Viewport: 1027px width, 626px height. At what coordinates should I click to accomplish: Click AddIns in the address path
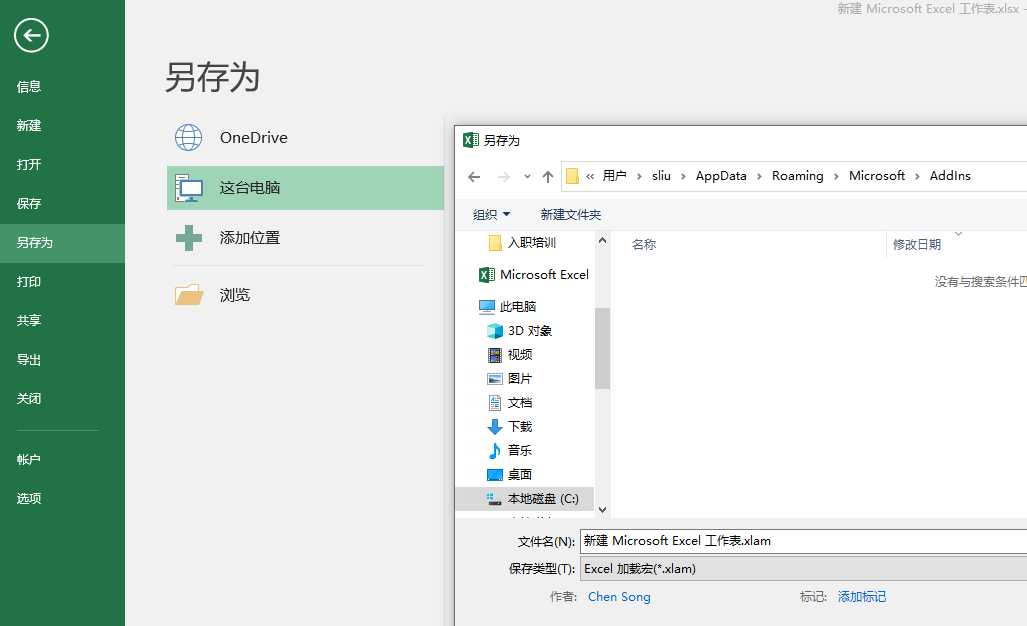950,176
